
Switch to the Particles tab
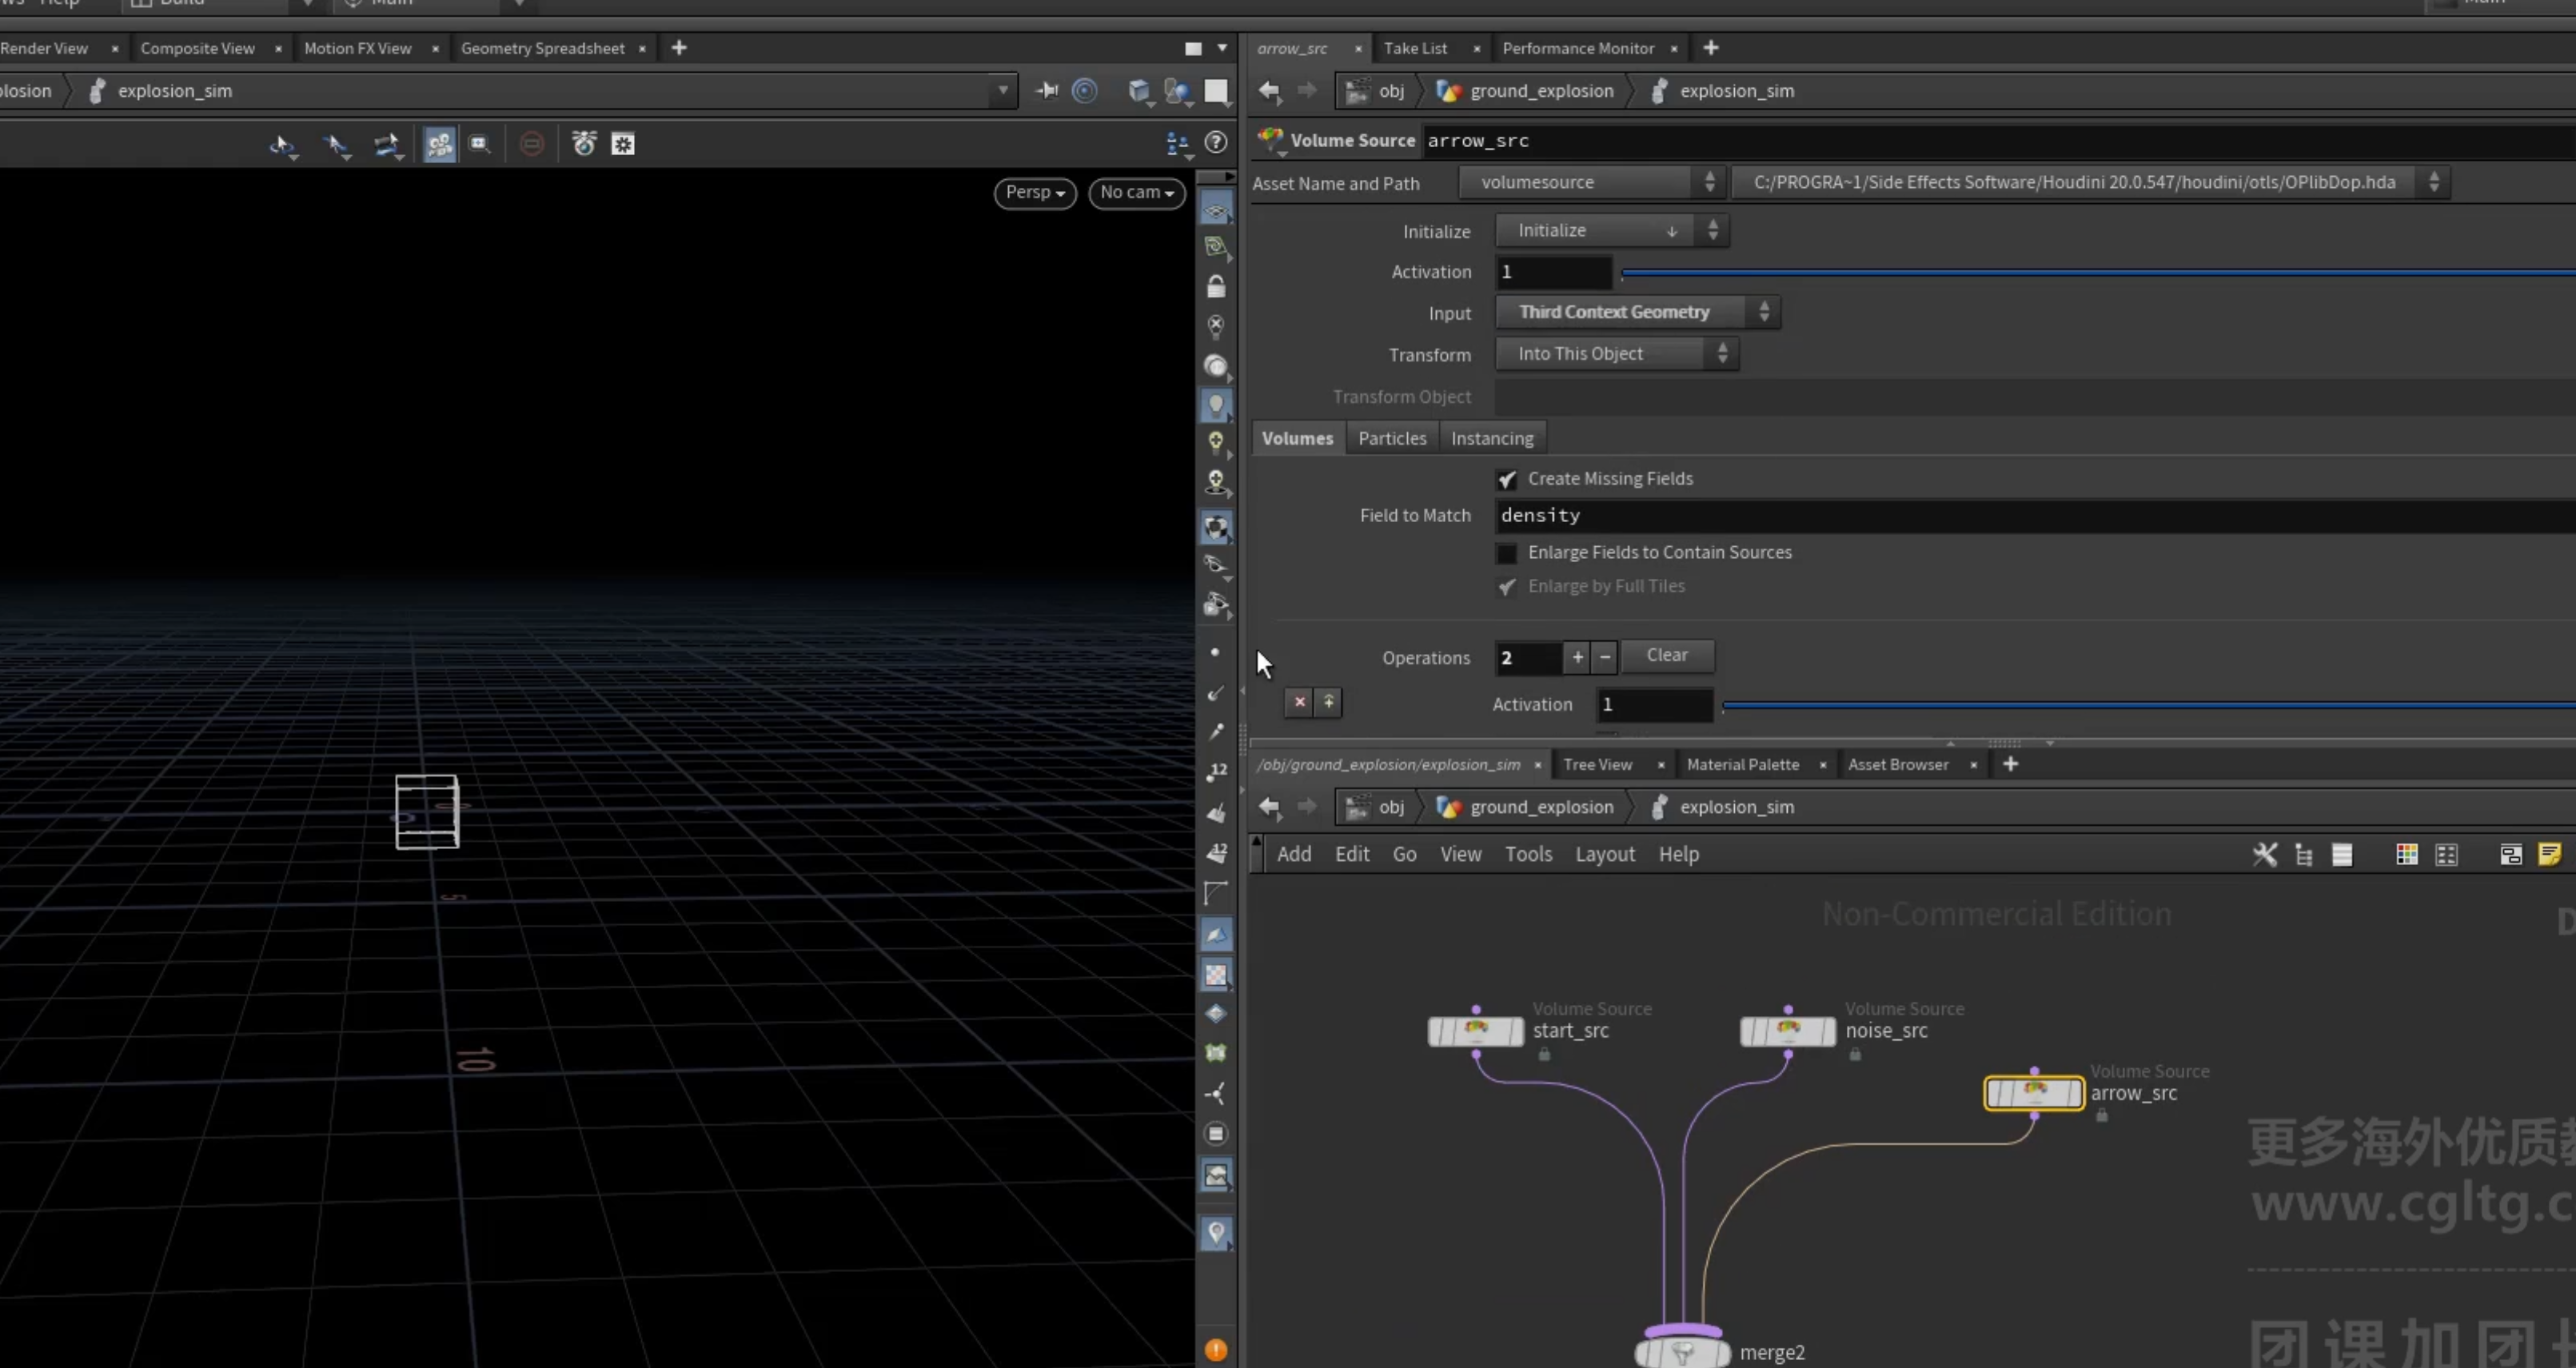[x=1392, y=438]
